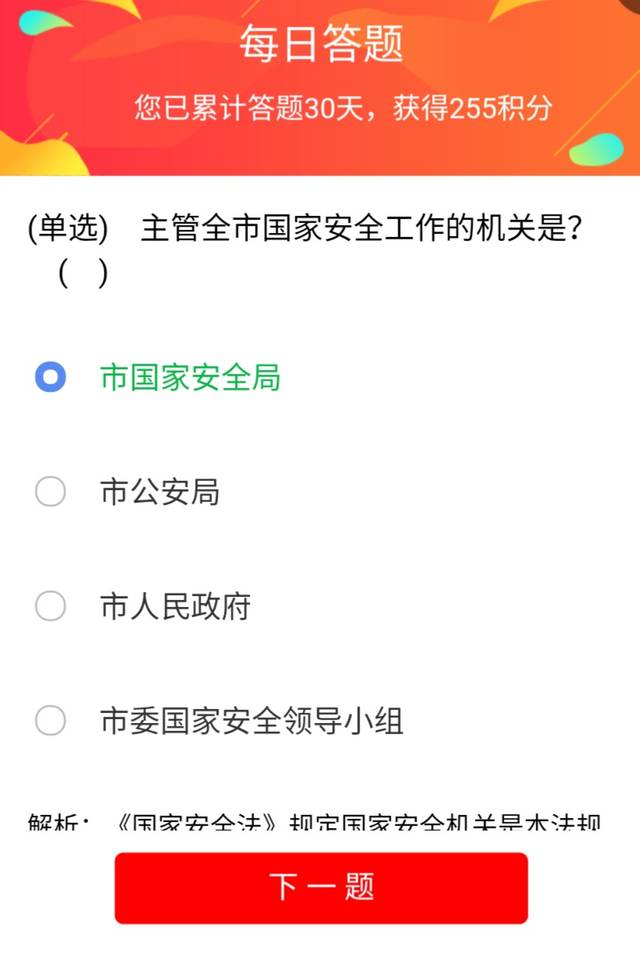Select the 市国家安全局 radio button
The width and height of the screenshot is (640, 973).
tap(50, 377)
